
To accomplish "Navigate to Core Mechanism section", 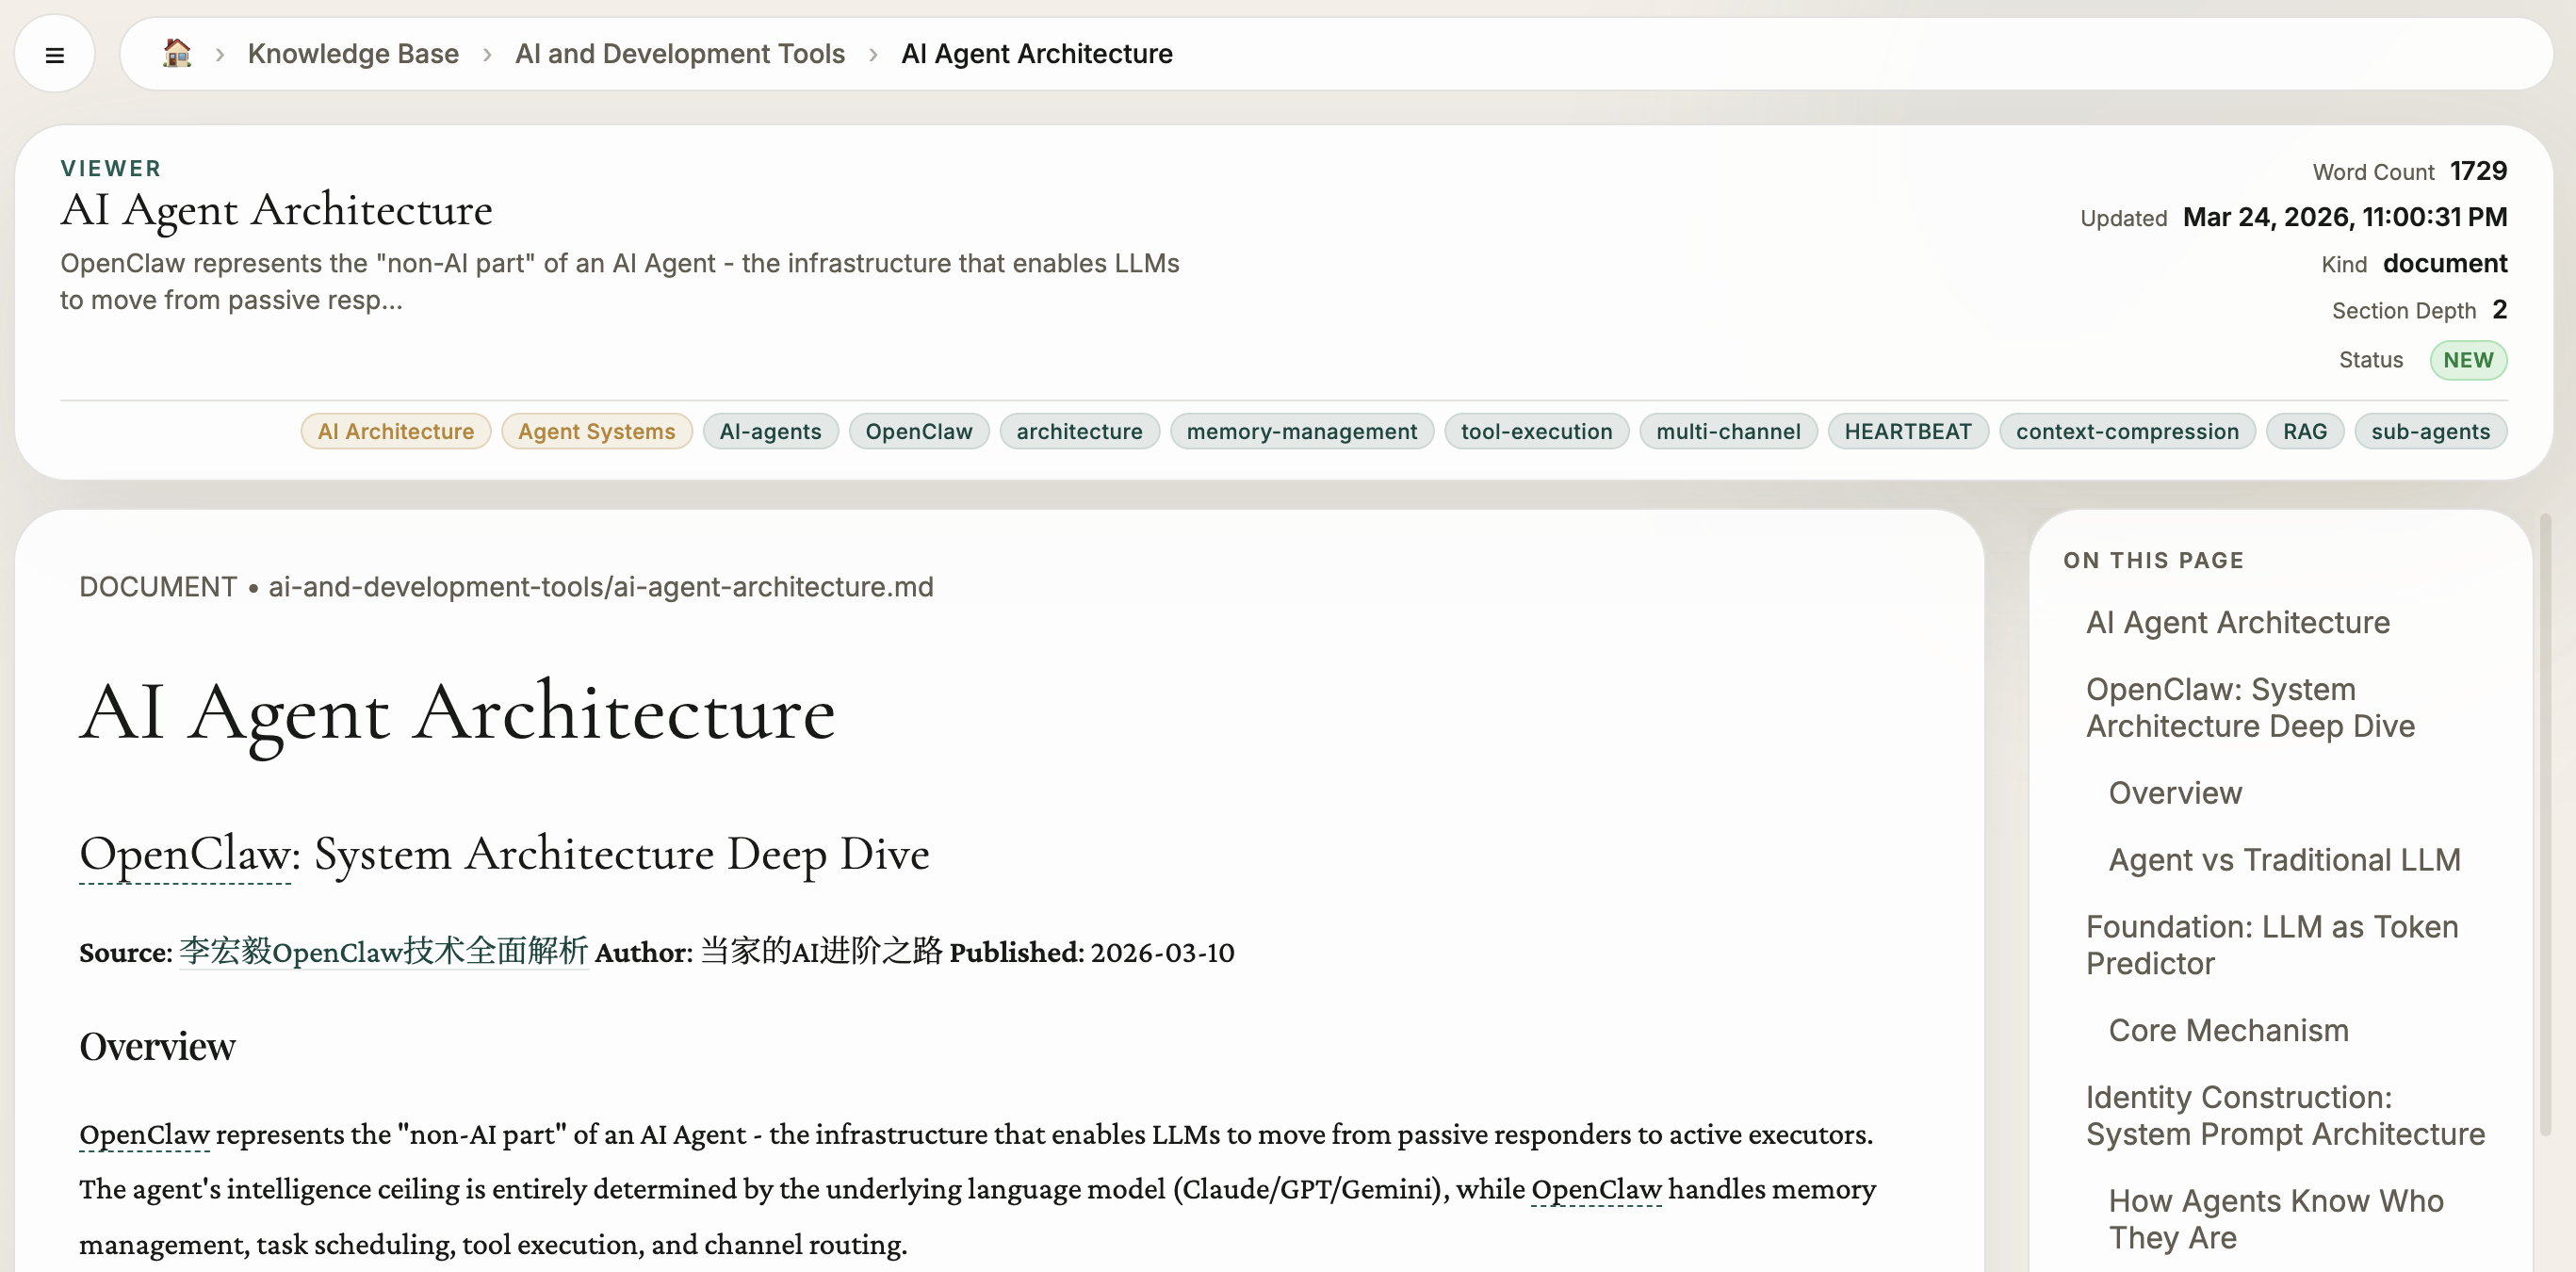I will click(x=2227, y=1030).
